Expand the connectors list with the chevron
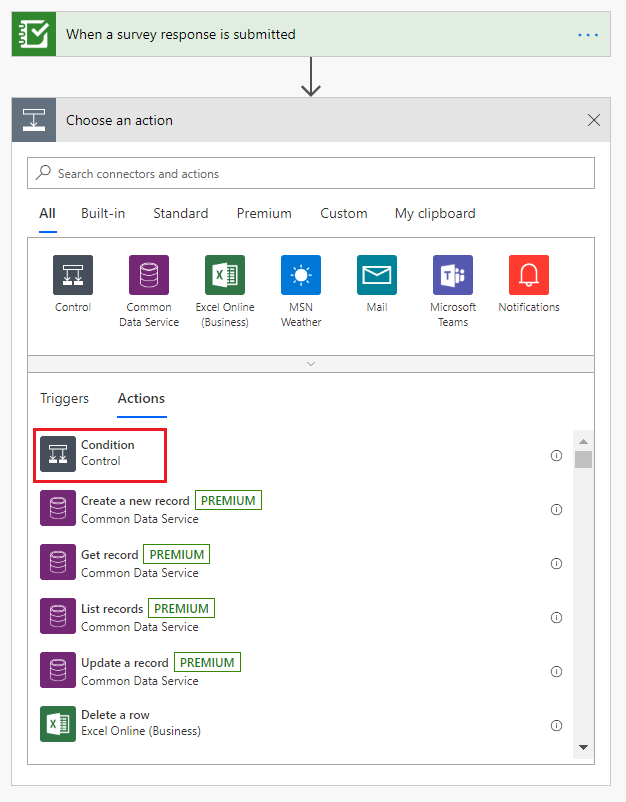This screenshot has width=626, height=802. 311,364
